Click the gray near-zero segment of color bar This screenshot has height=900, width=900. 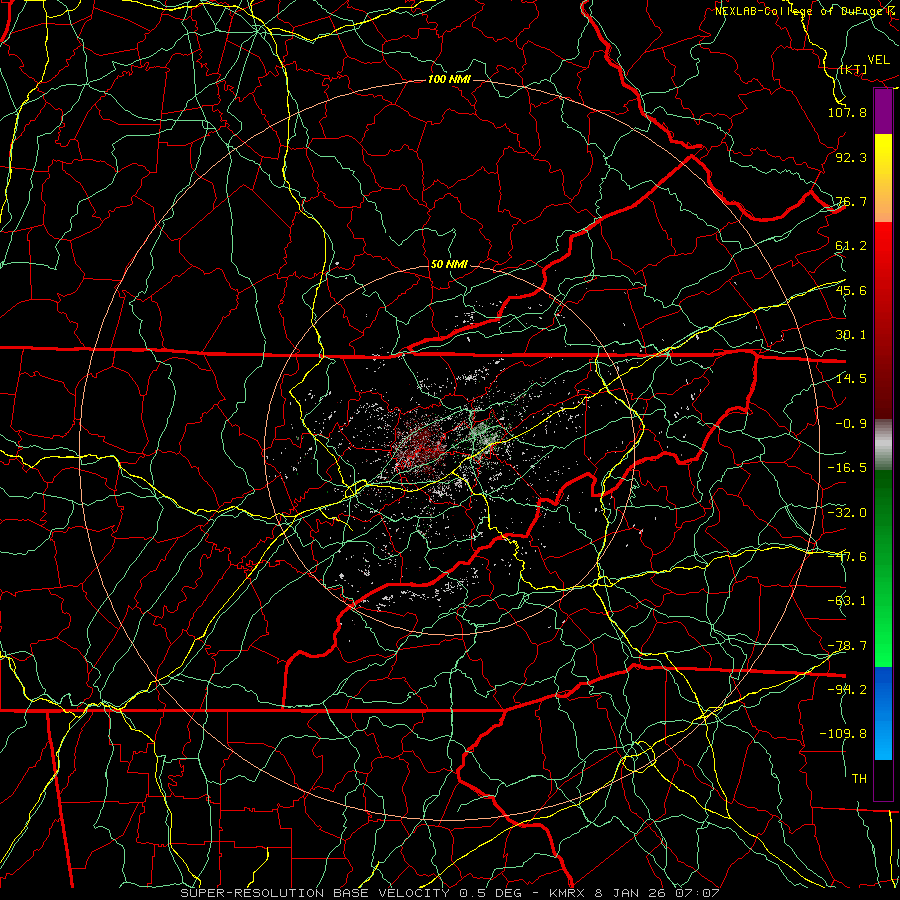click(883, 445)
